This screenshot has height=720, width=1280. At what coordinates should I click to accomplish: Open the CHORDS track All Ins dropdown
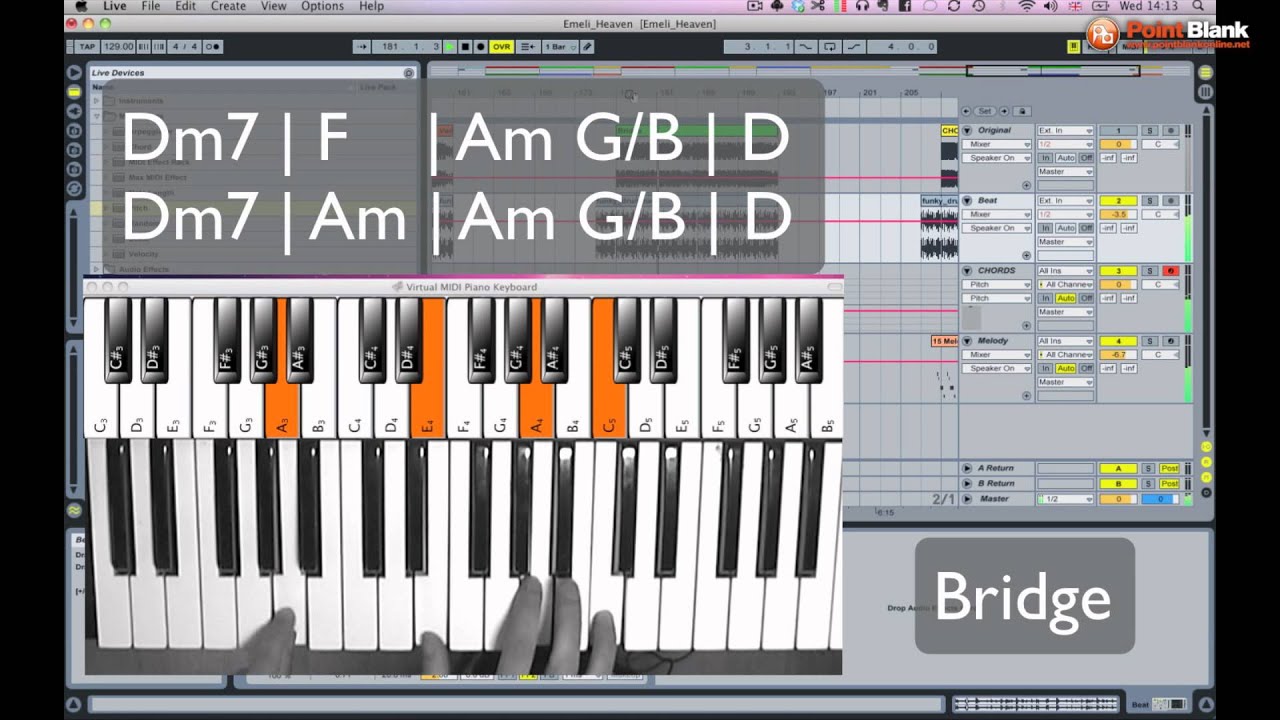coord(1065,270)
